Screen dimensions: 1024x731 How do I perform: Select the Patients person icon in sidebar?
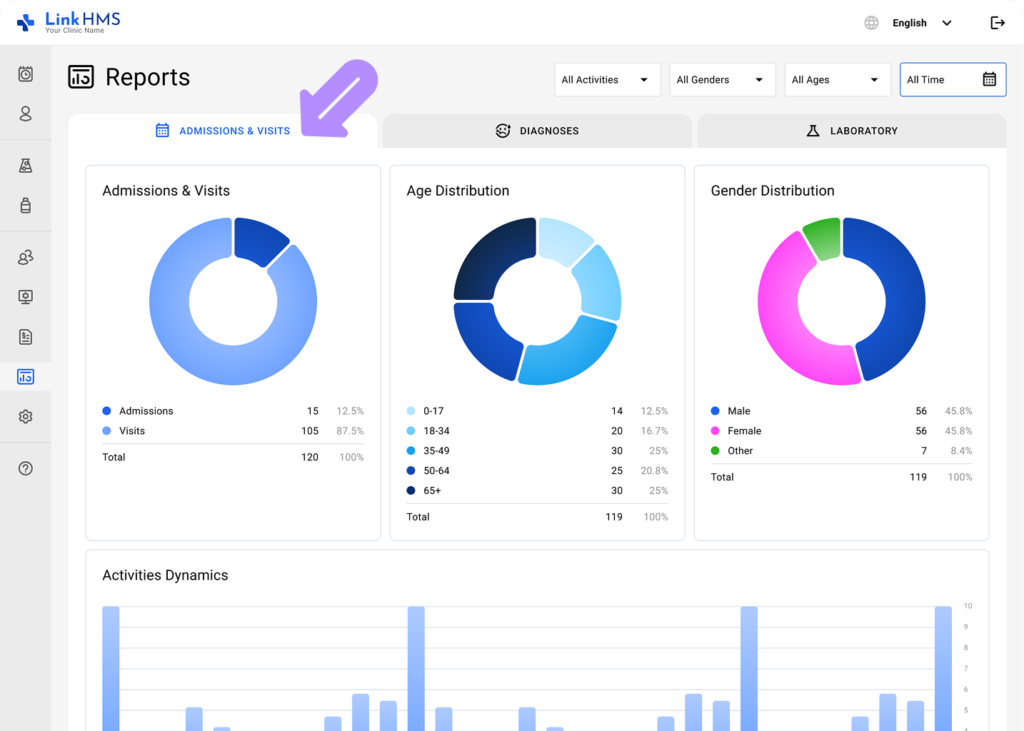click(x=25, y=114)
